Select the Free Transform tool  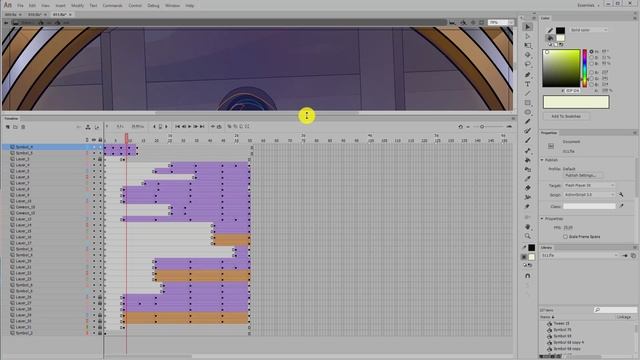click(527, 46)
